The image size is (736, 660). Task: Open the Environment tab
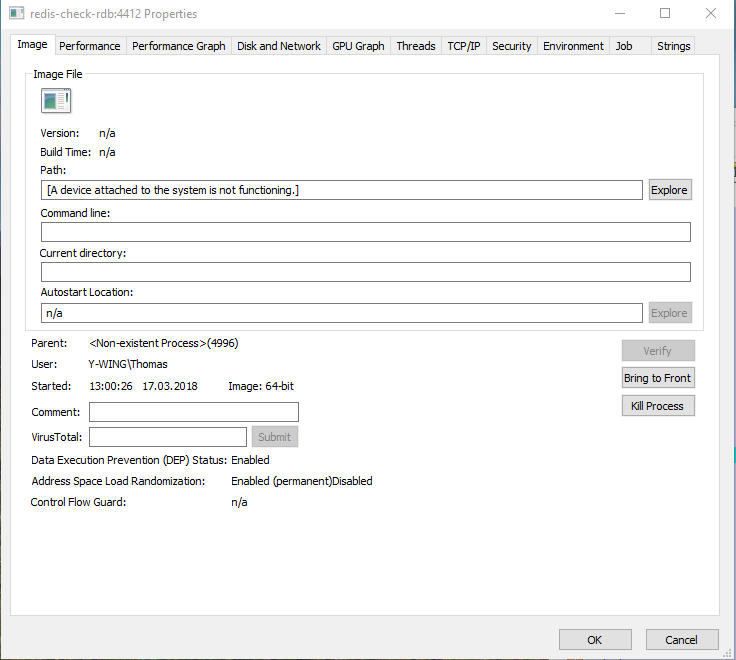pos(573,46)
